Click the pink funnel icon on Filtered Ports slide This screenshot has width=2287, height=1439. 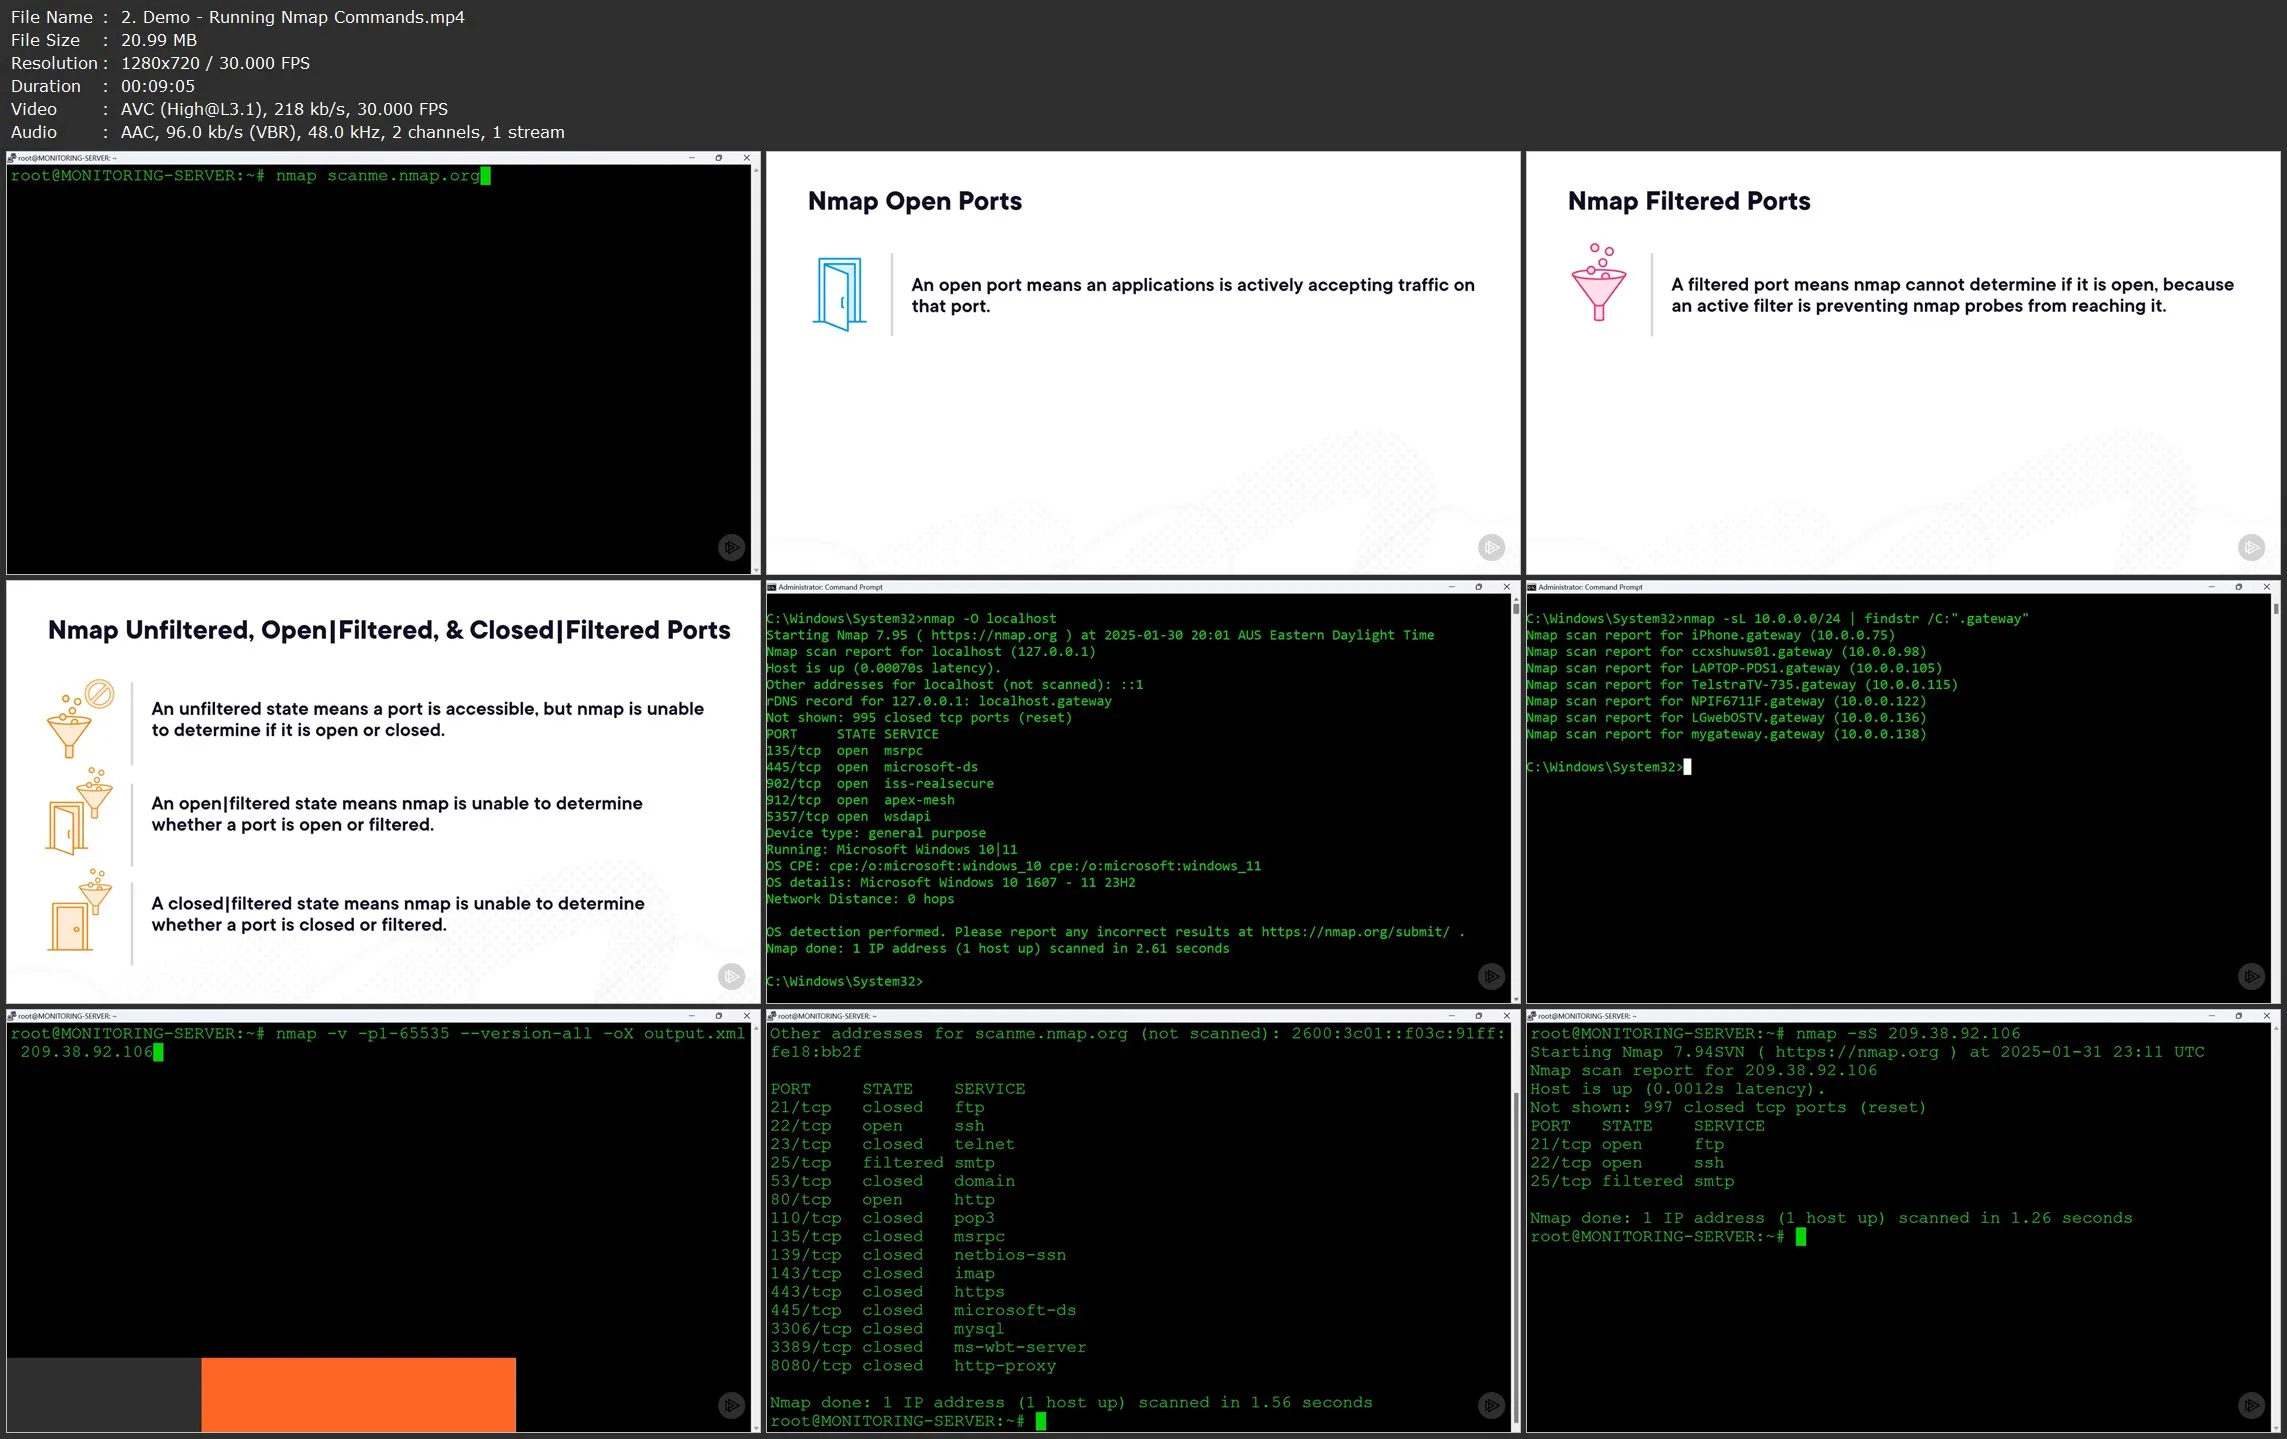[1599, 283]
